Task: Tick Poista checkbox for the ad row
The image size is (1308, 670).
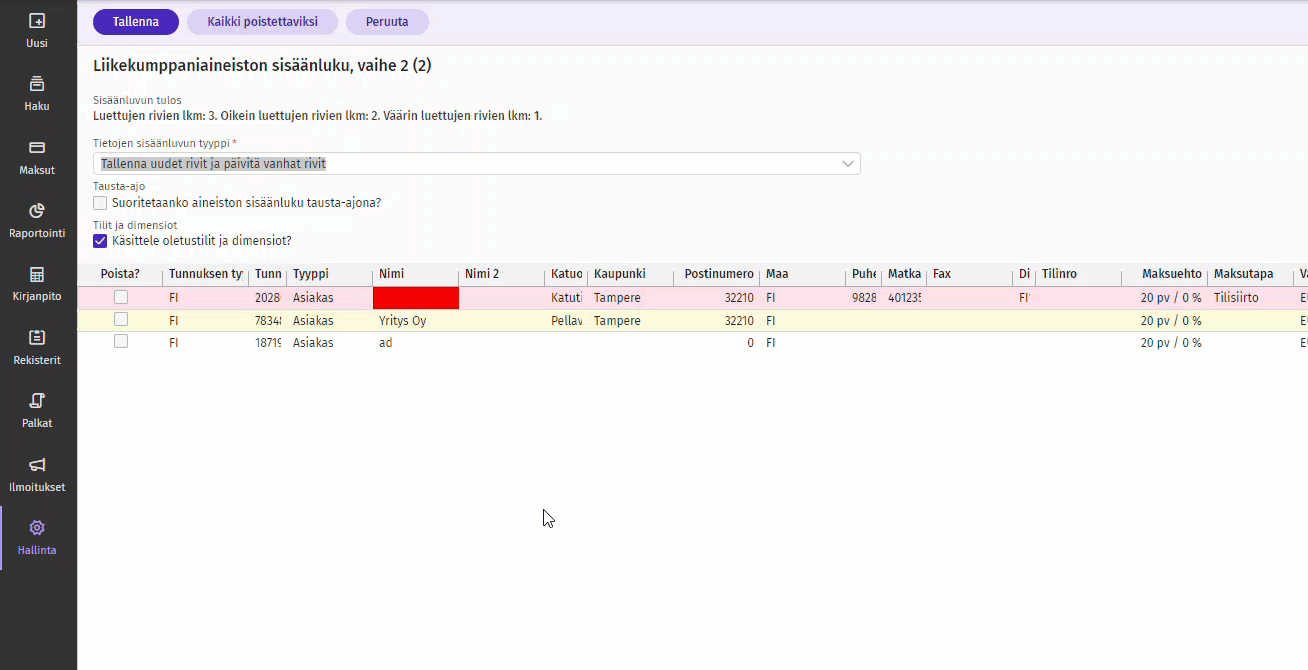Action: pos(121,342)
